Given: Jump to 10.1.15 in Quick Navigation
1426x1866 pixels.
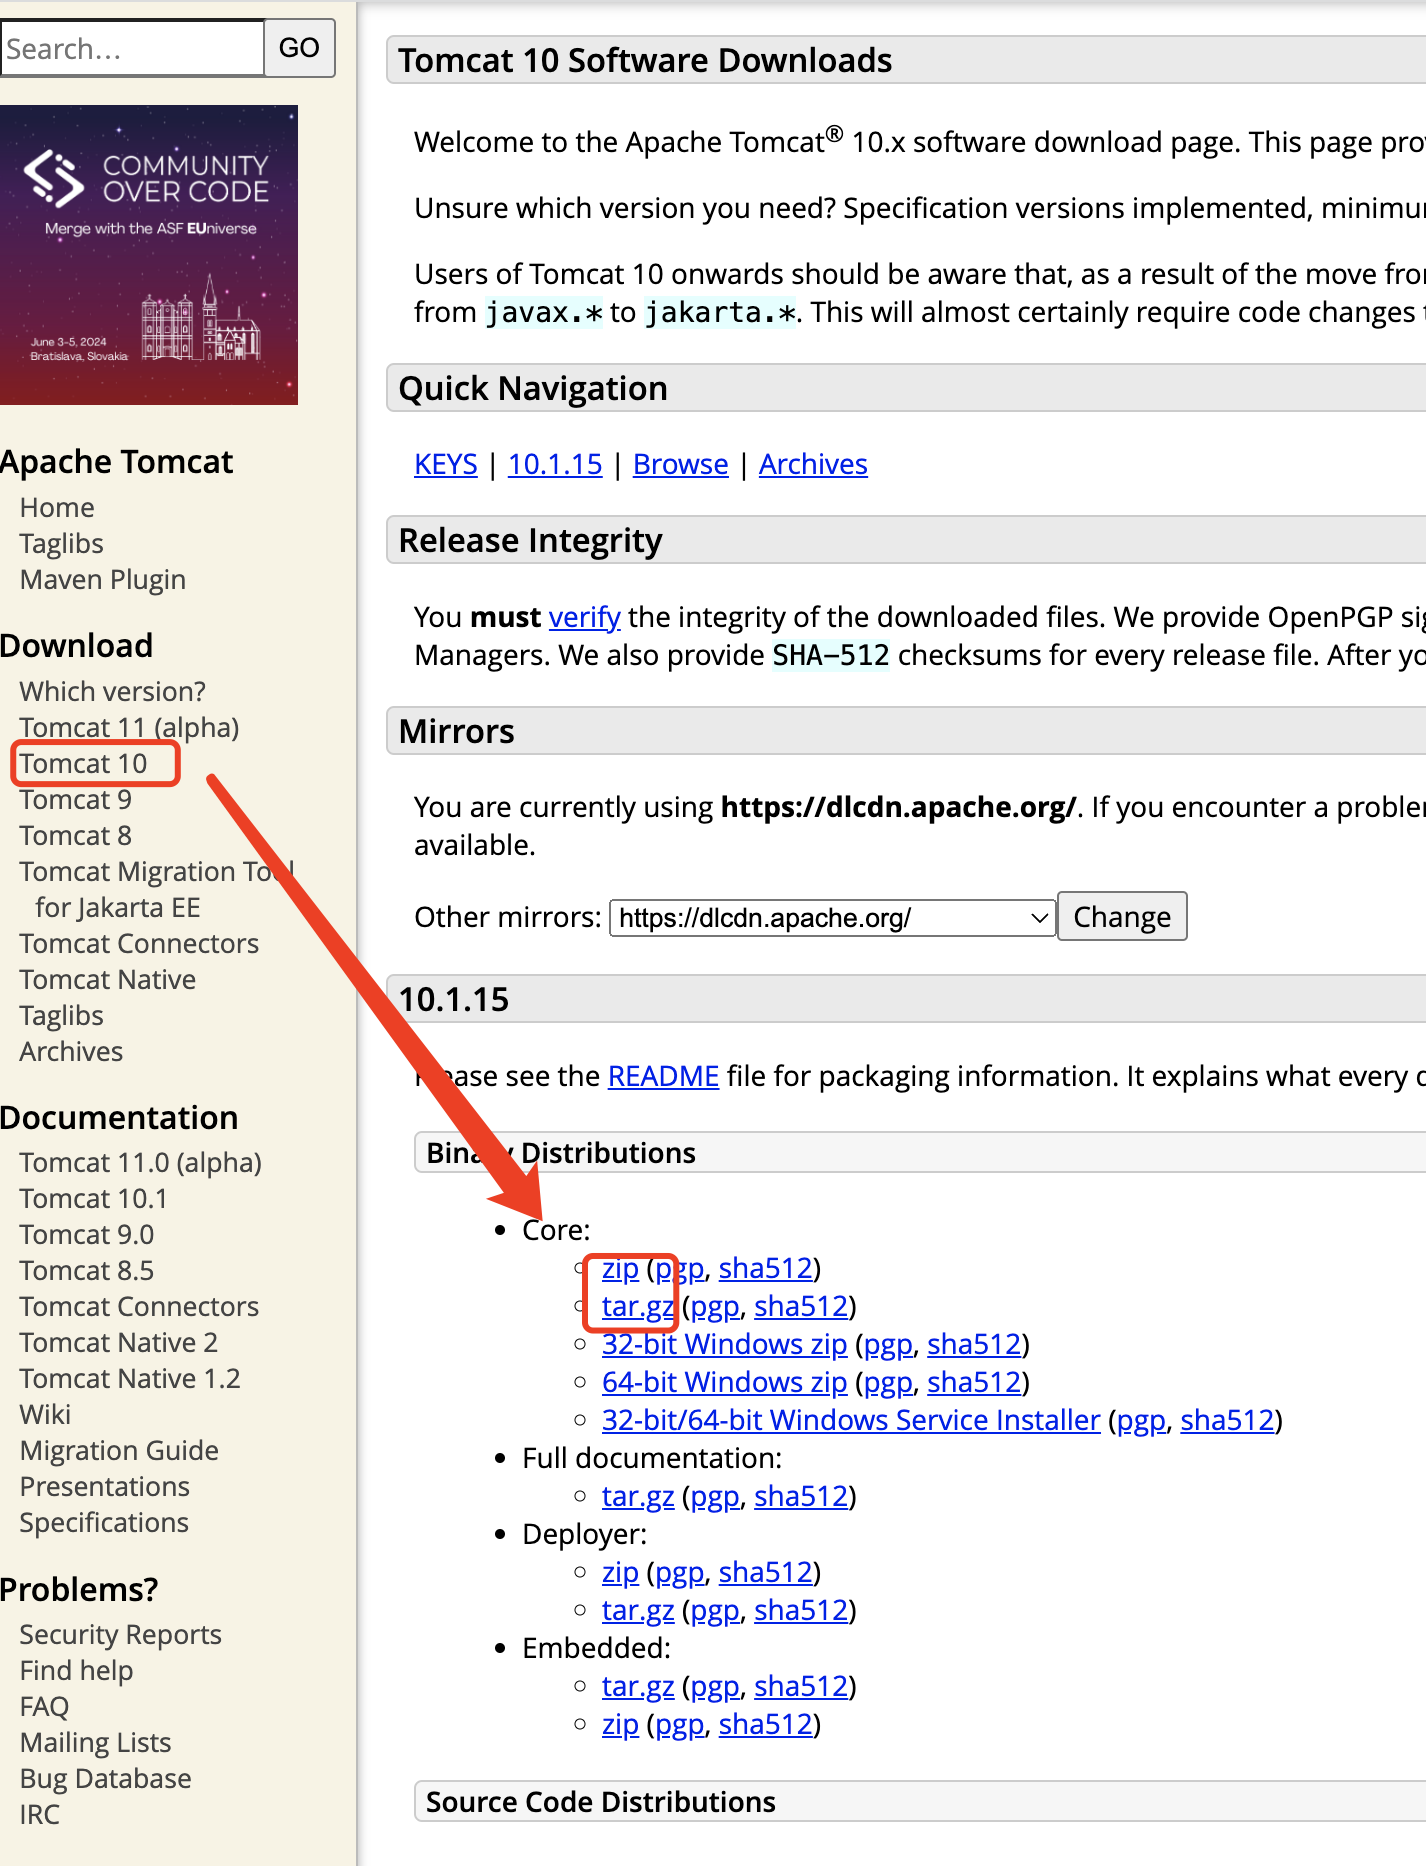Looking at the screenshot, I should pyautogui.click(x=555, y=465).
